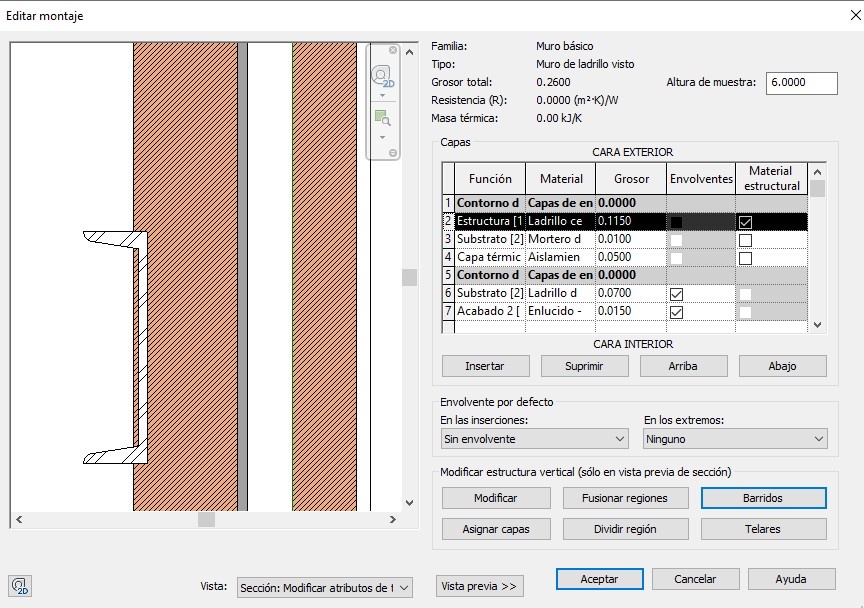Click the preview horizontal scrollbar thumb
Image resolution: width=864 pixels, height=608 pixels.
pyautogui.click(x=206, y=520)
